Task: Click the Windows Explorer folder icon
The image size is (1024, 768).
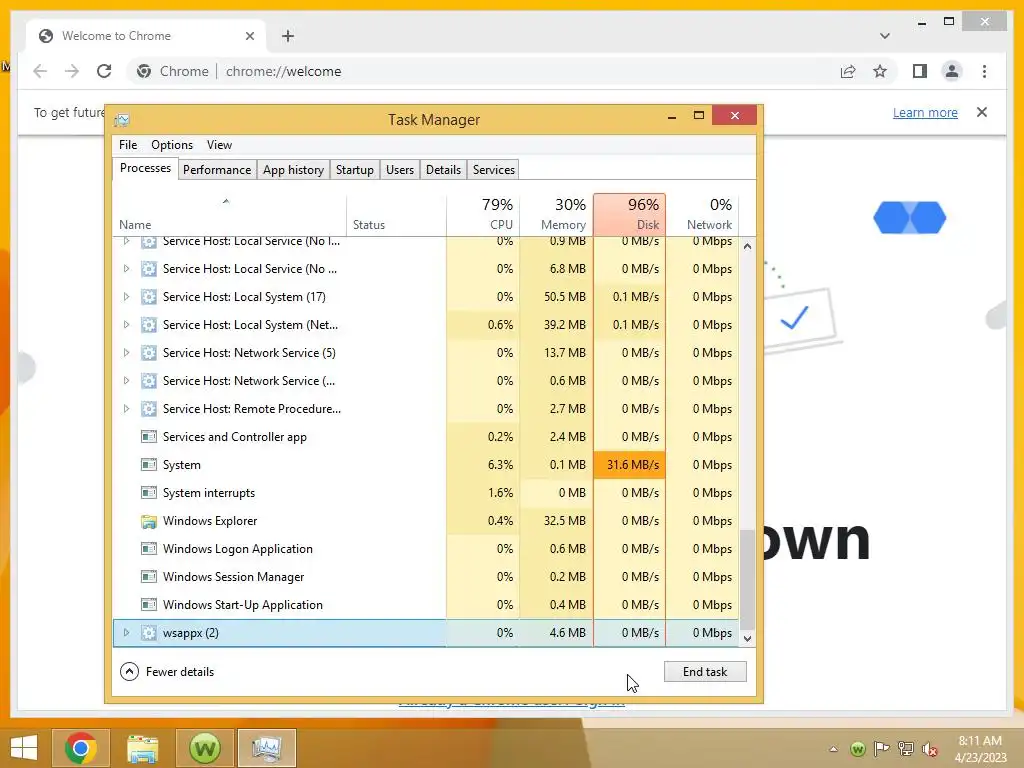Action: (149, 521)
